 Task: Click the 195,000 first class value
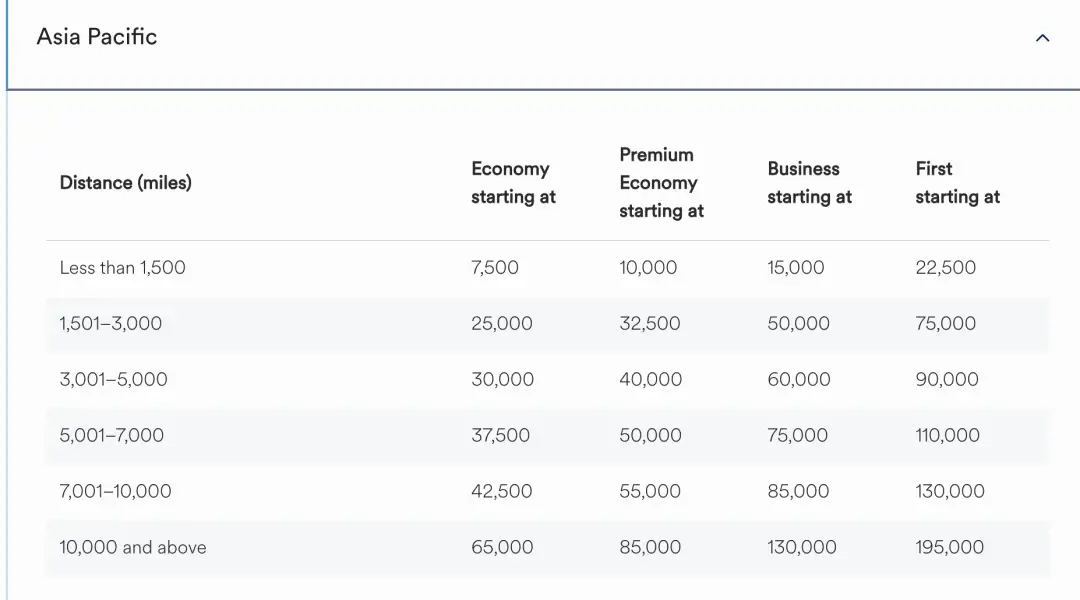pyautogui.click(x=949, y=547)
